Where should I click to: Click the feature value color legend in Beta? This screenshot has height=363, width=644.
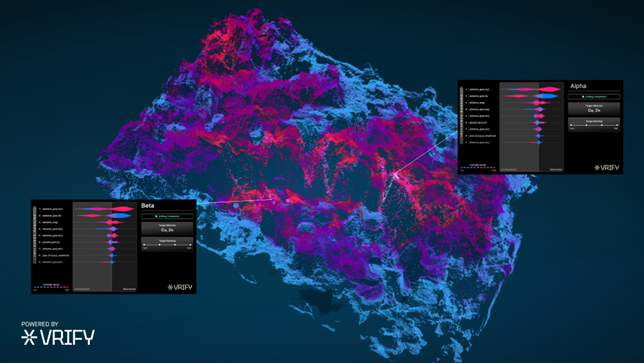(x=51, y=287)
